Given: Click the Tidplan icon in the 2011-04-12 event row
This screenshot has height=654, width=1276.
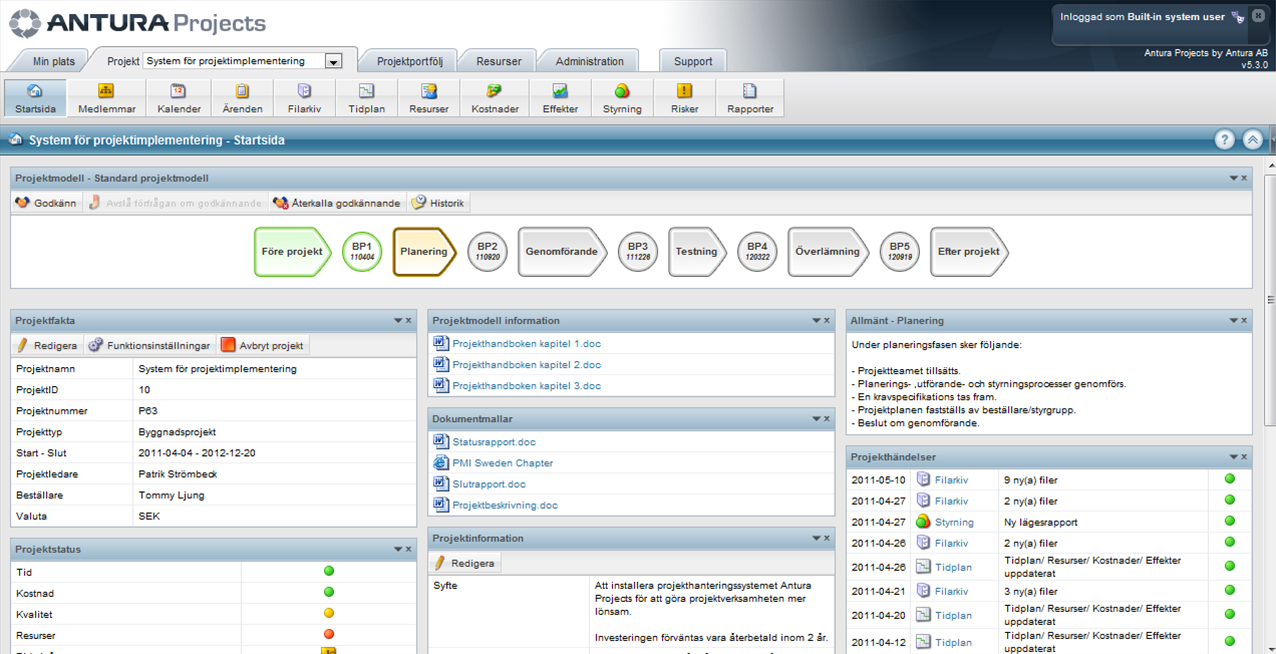Looking at the screenshot, I should pos(924,642).
